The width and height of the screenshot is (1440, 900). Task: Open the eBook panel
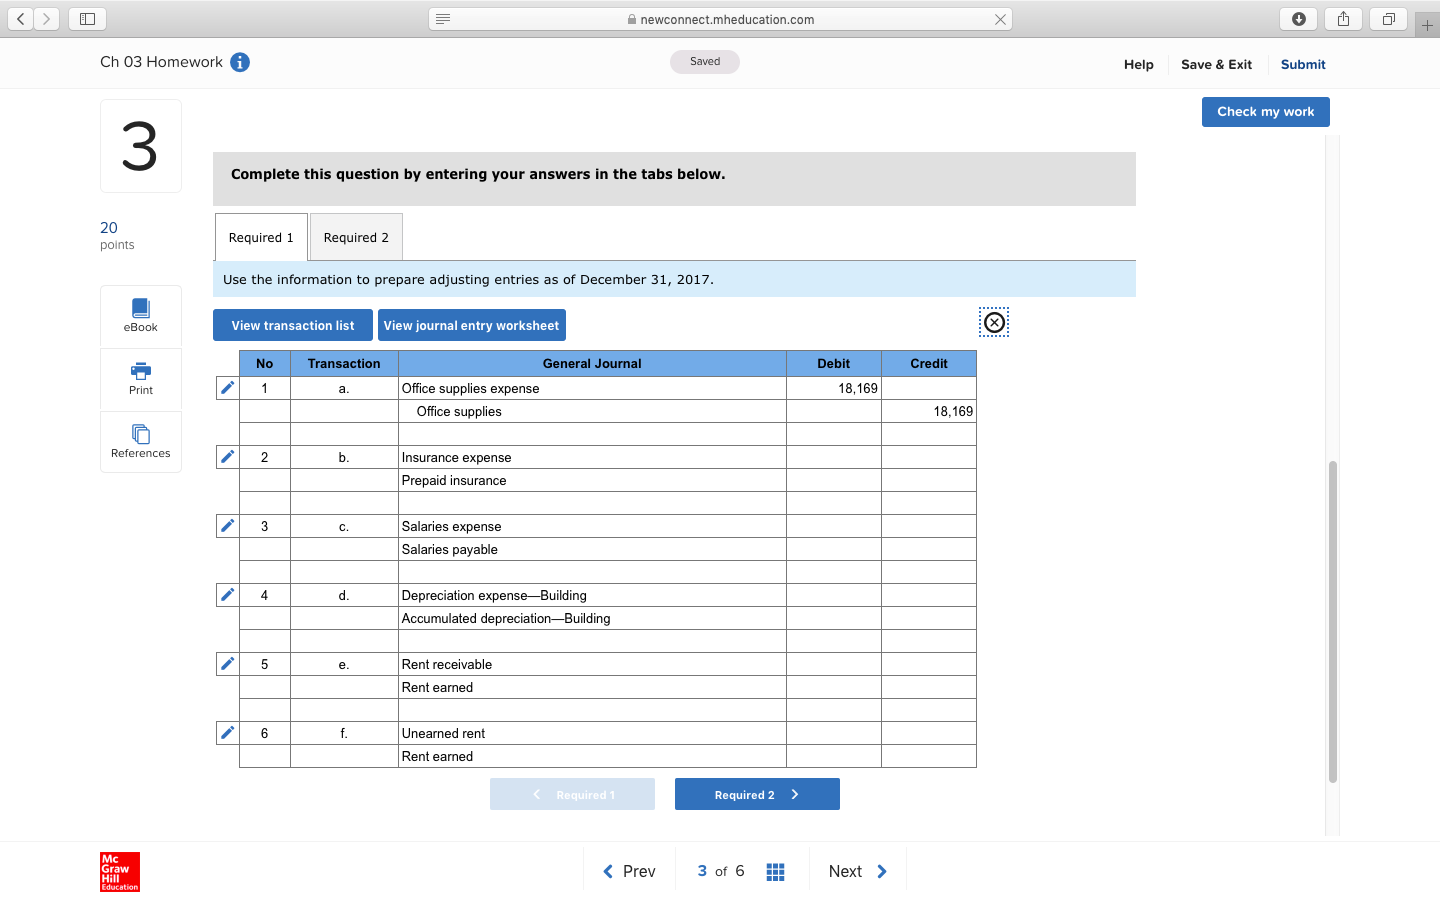[x=140, y=316]
